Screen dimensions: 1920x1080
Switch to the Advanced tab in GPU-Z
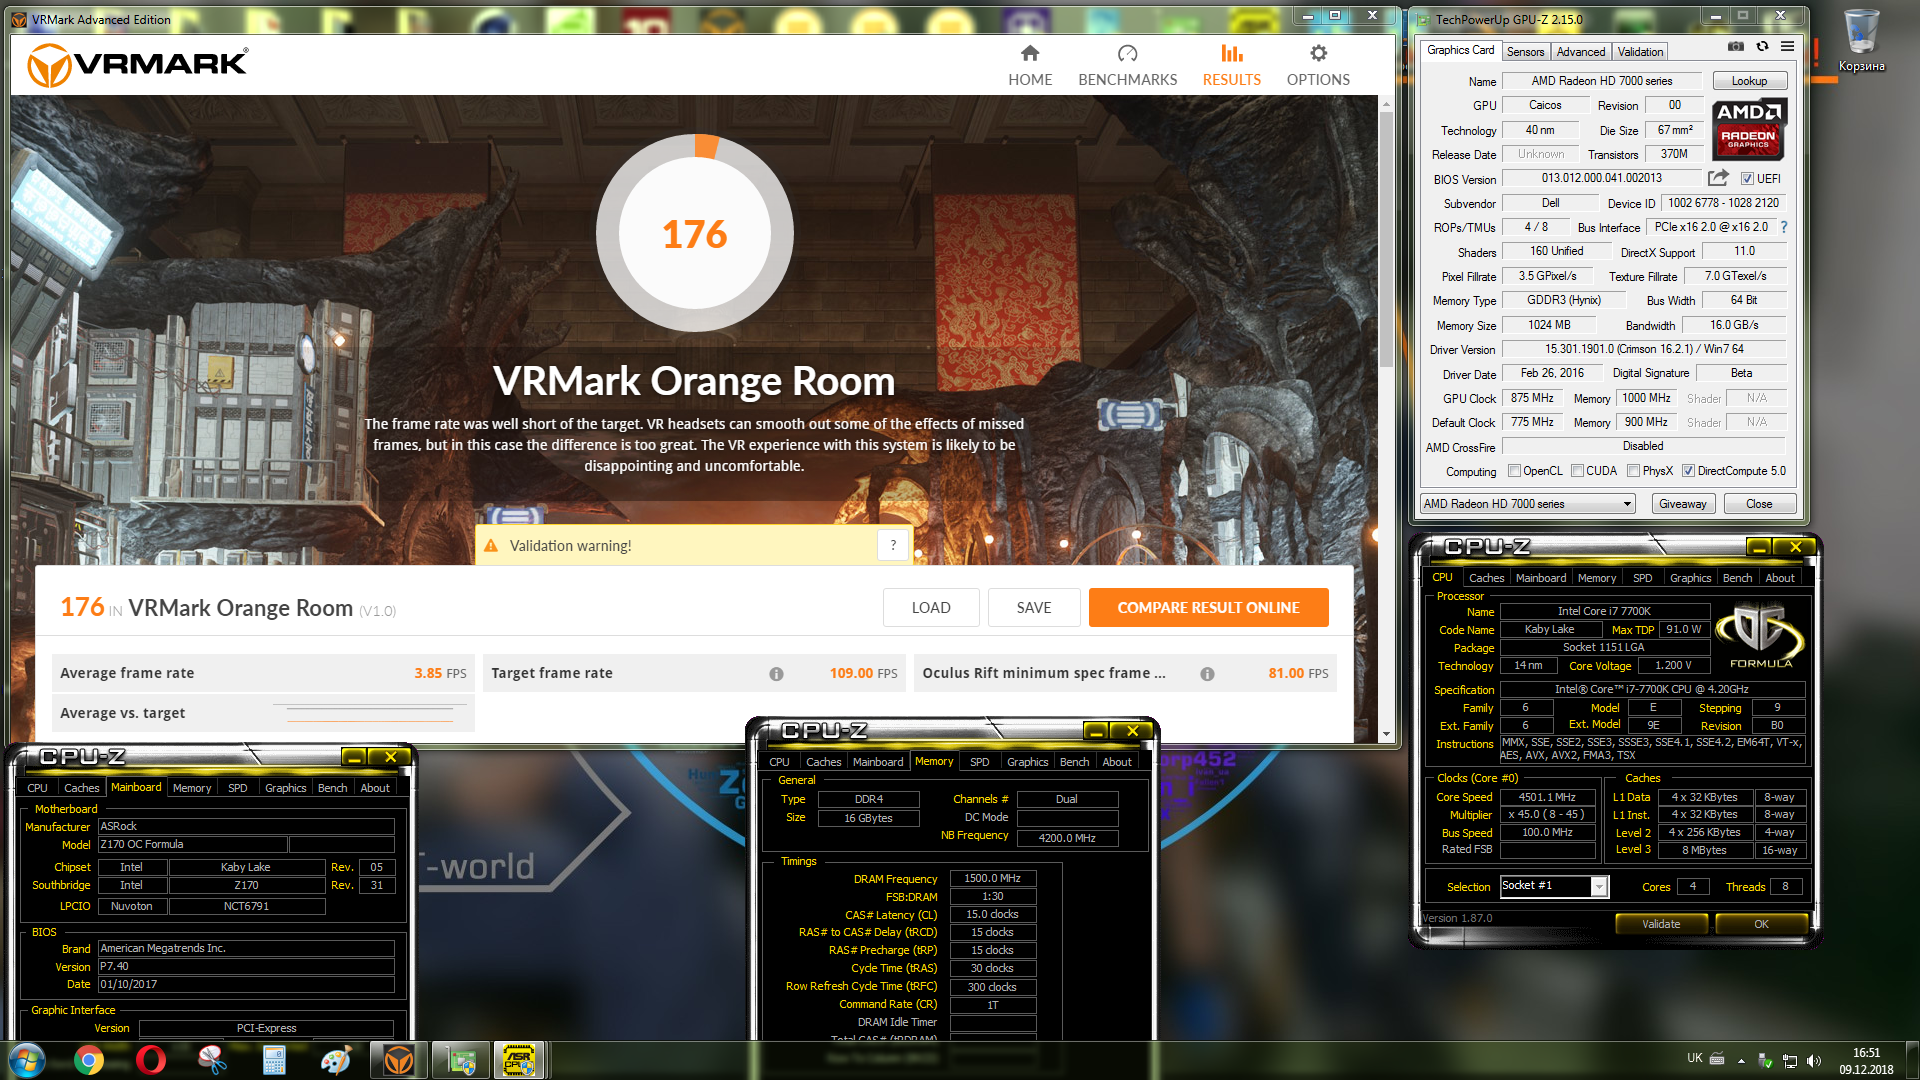[x=1580, y=52]
